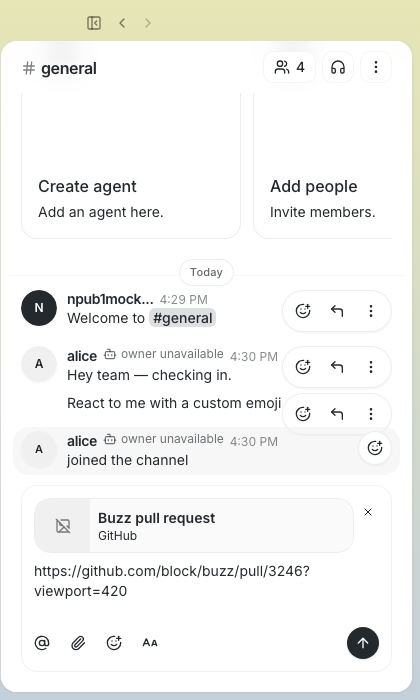
Task: Select the Create agent card
Action: 131,165
